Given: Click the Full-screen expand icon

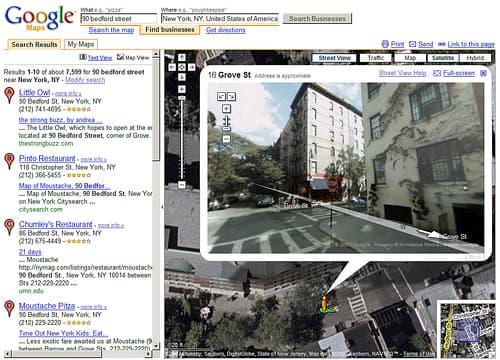Looking at the screenshot, I should click(437, 73).
